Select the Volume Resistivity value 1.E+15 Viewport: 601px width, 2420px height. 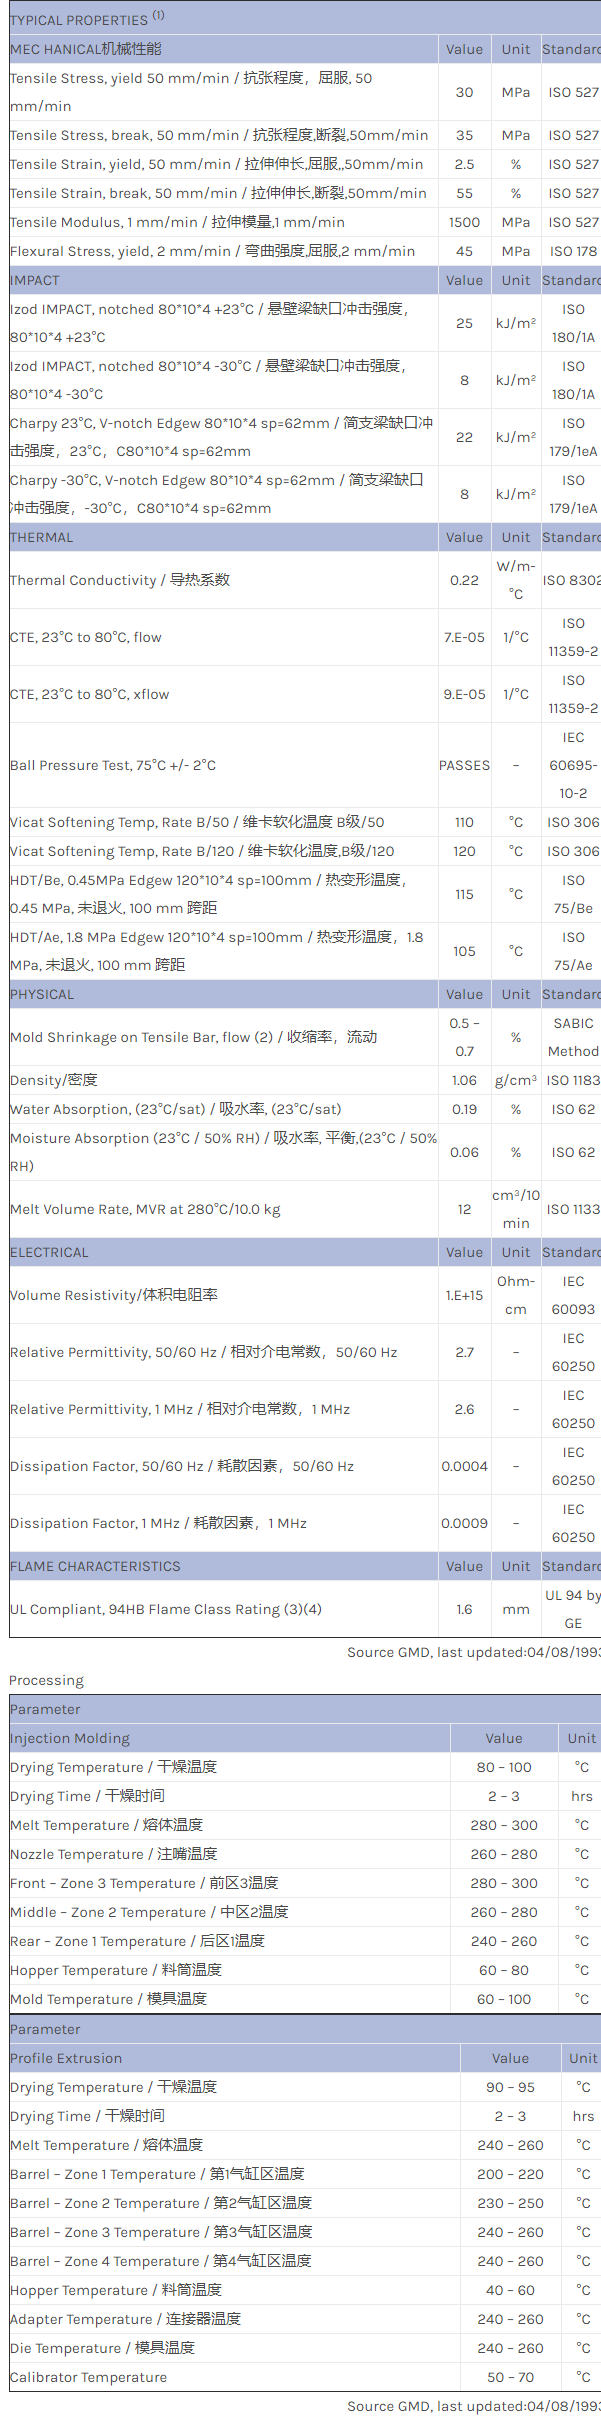click(464, 1295)
